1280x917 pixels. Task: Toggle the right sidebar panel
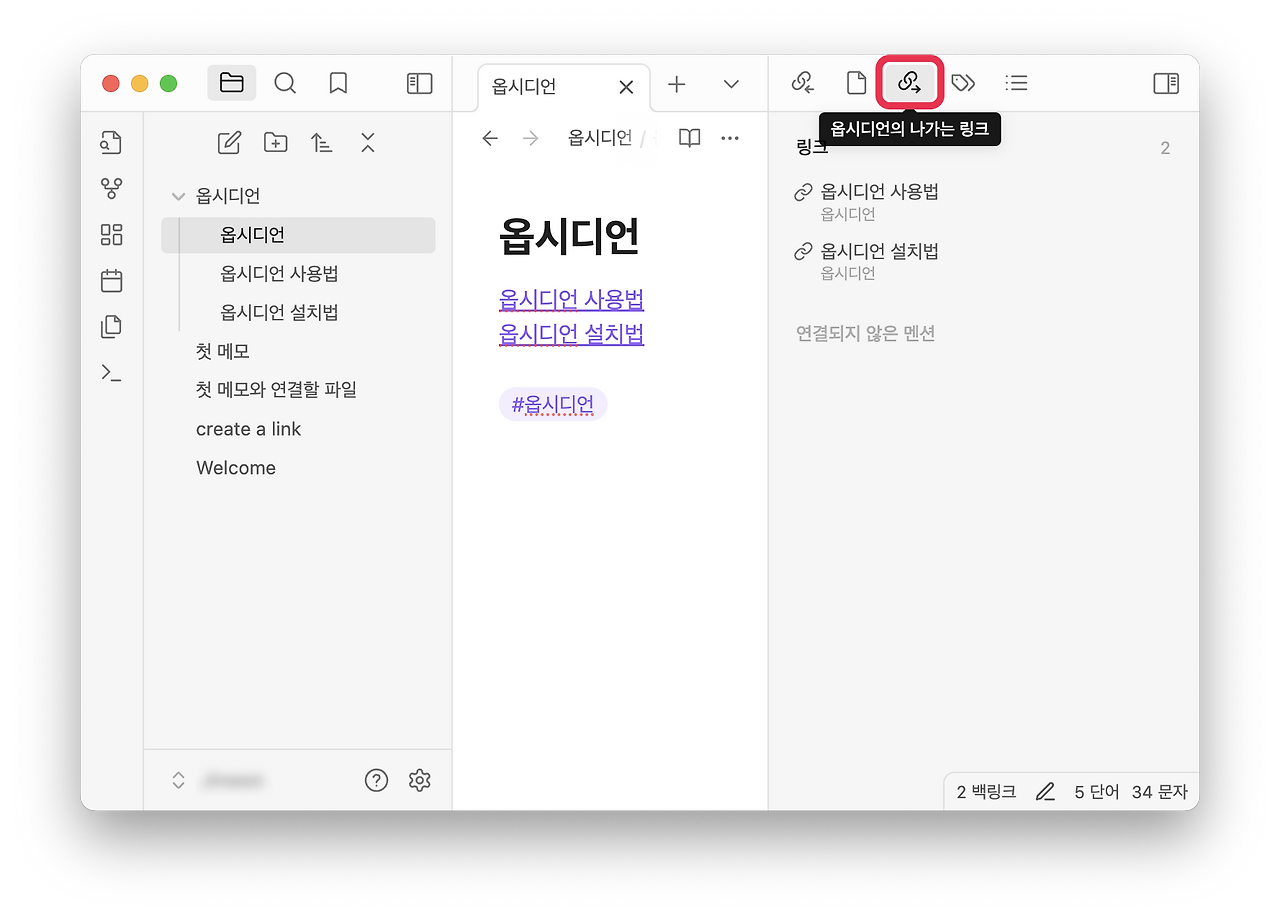click(1166, 83)
